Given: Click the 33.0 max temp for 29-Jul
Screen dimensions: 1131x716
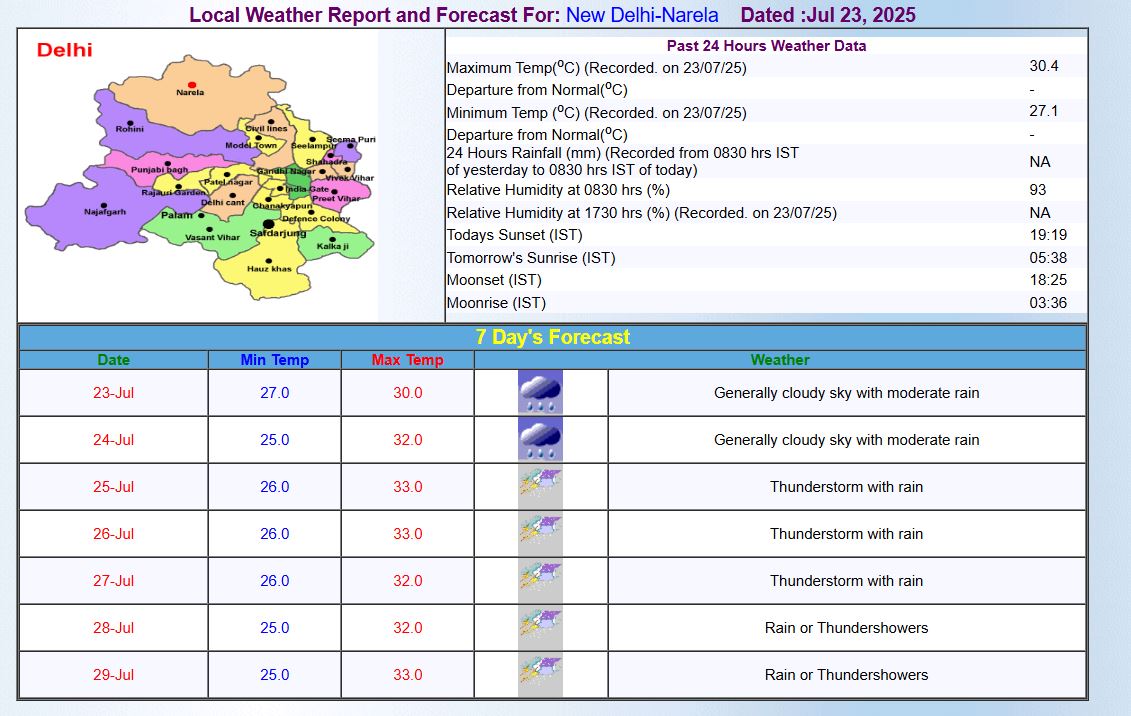Looking at the screenshot, I should click(408, 675).
